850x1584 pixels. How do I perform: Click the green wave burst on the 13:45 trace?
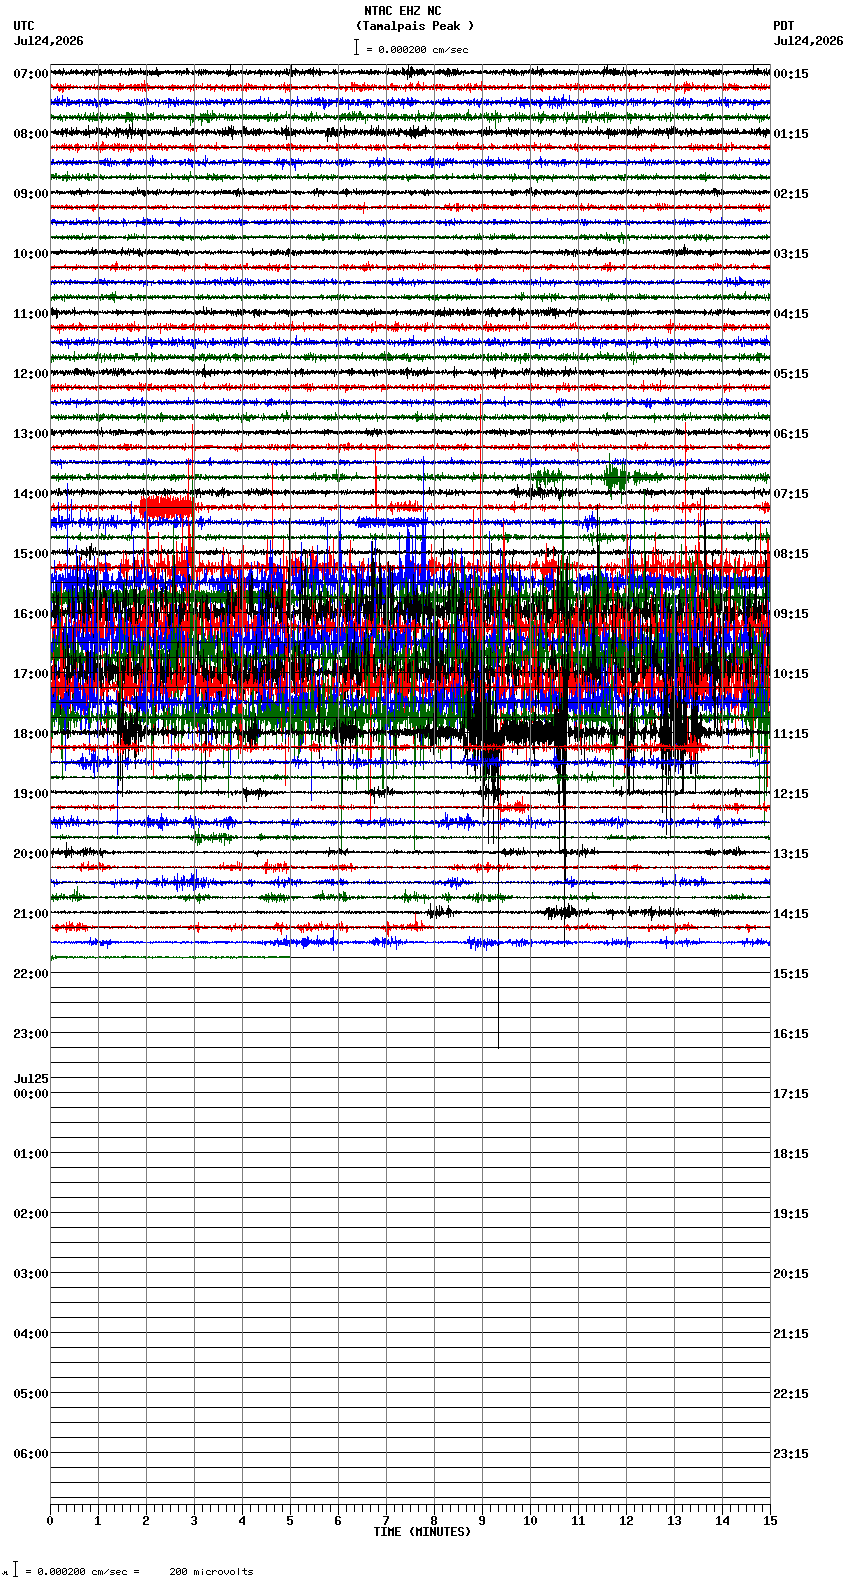pyautogui.click(x=617, y=477)
